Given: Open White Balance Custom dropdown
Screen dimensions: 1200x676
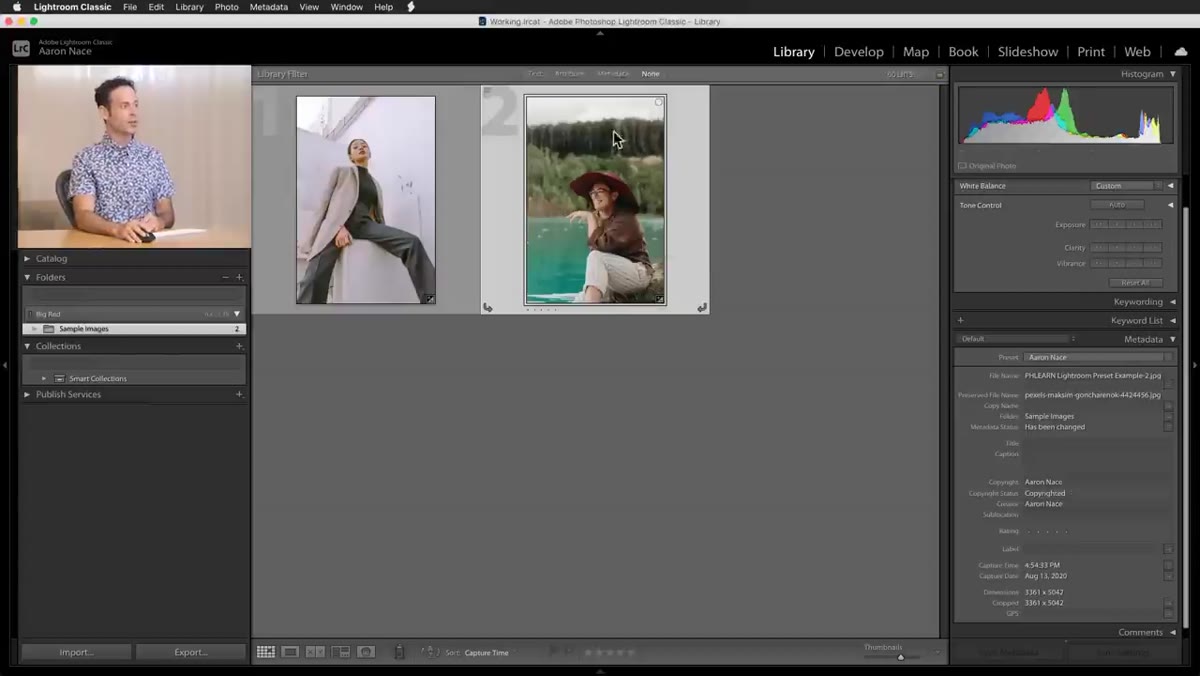Looking at the screenshot, I should 1127,186.
